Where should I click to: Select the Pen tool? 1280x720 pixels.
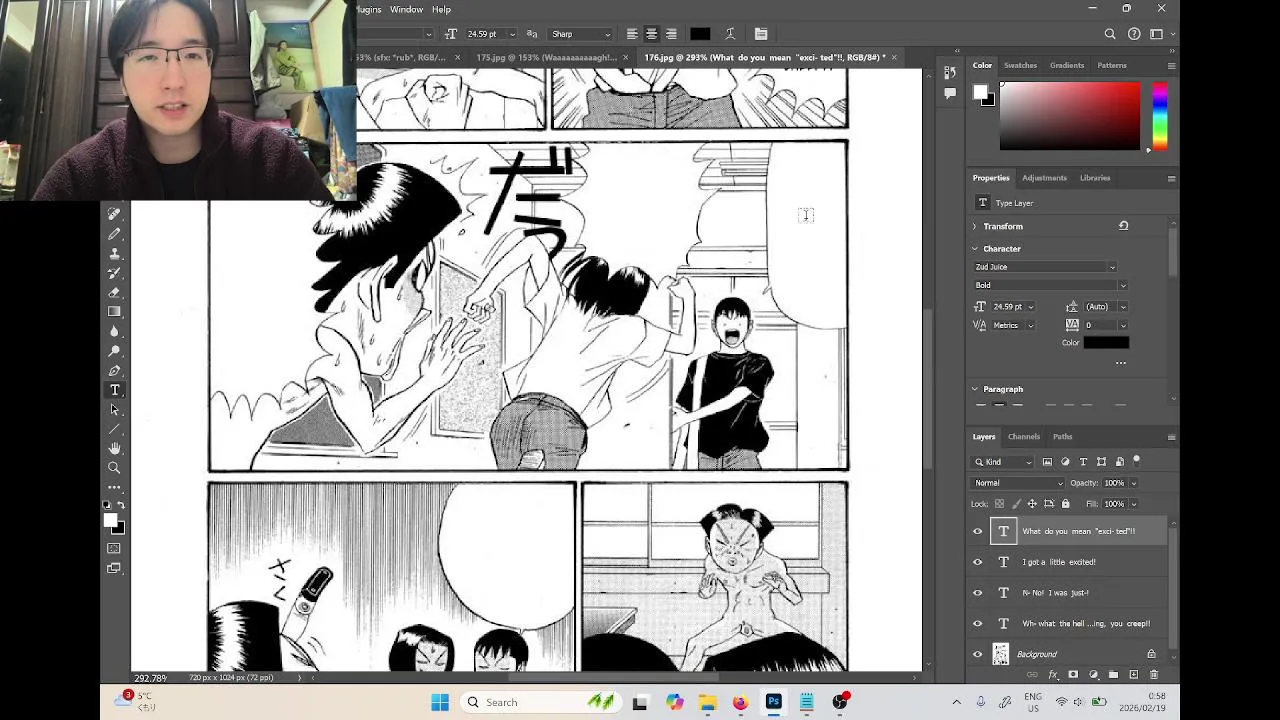pyautogui.click(x=114, y=370)
